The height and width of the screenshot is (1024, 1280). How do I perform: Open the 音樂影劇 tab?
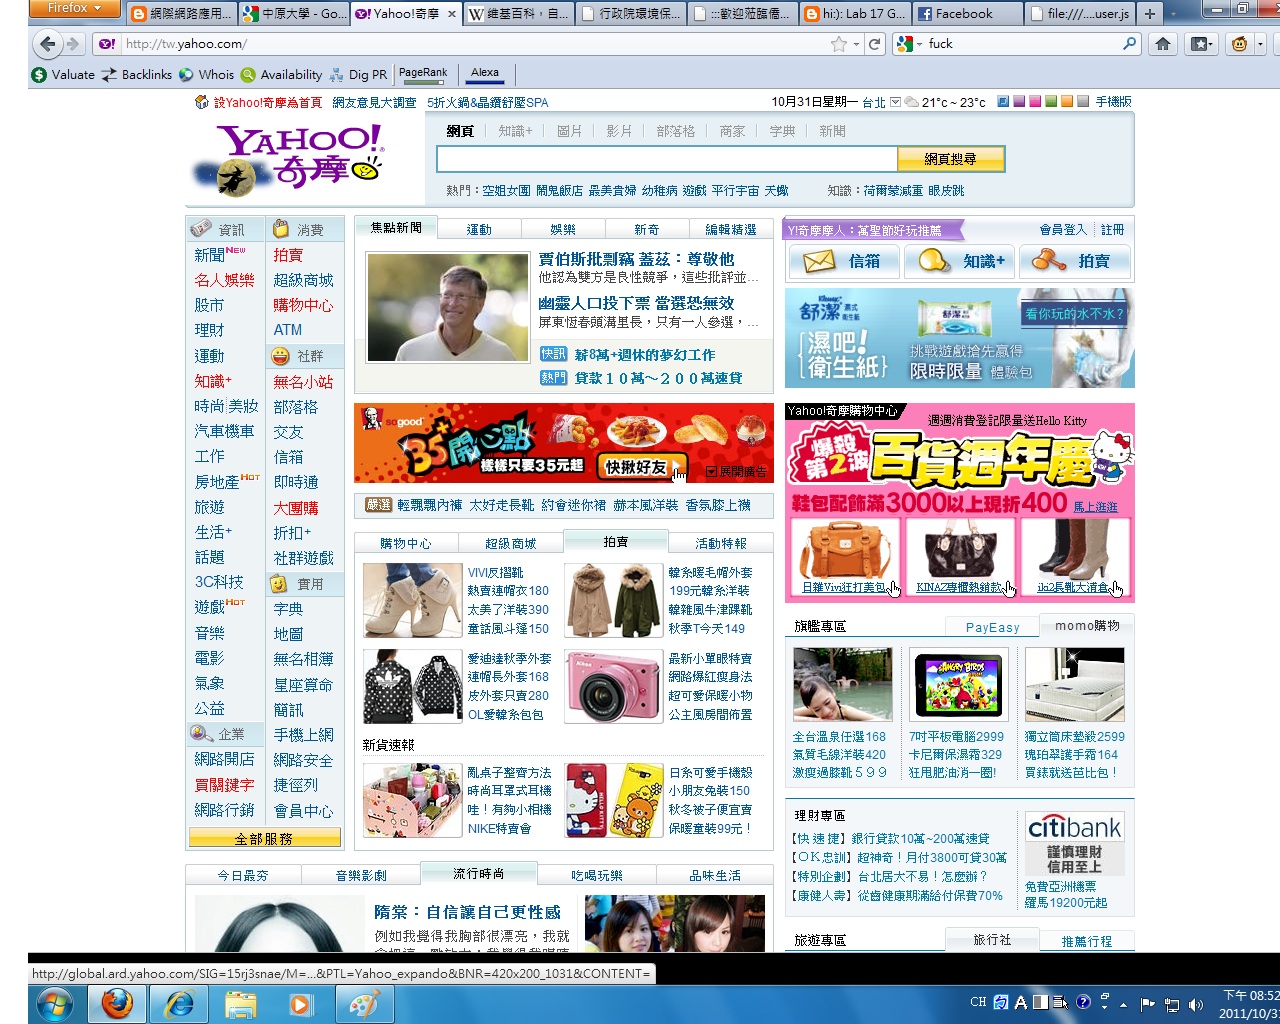click(361, 875)
